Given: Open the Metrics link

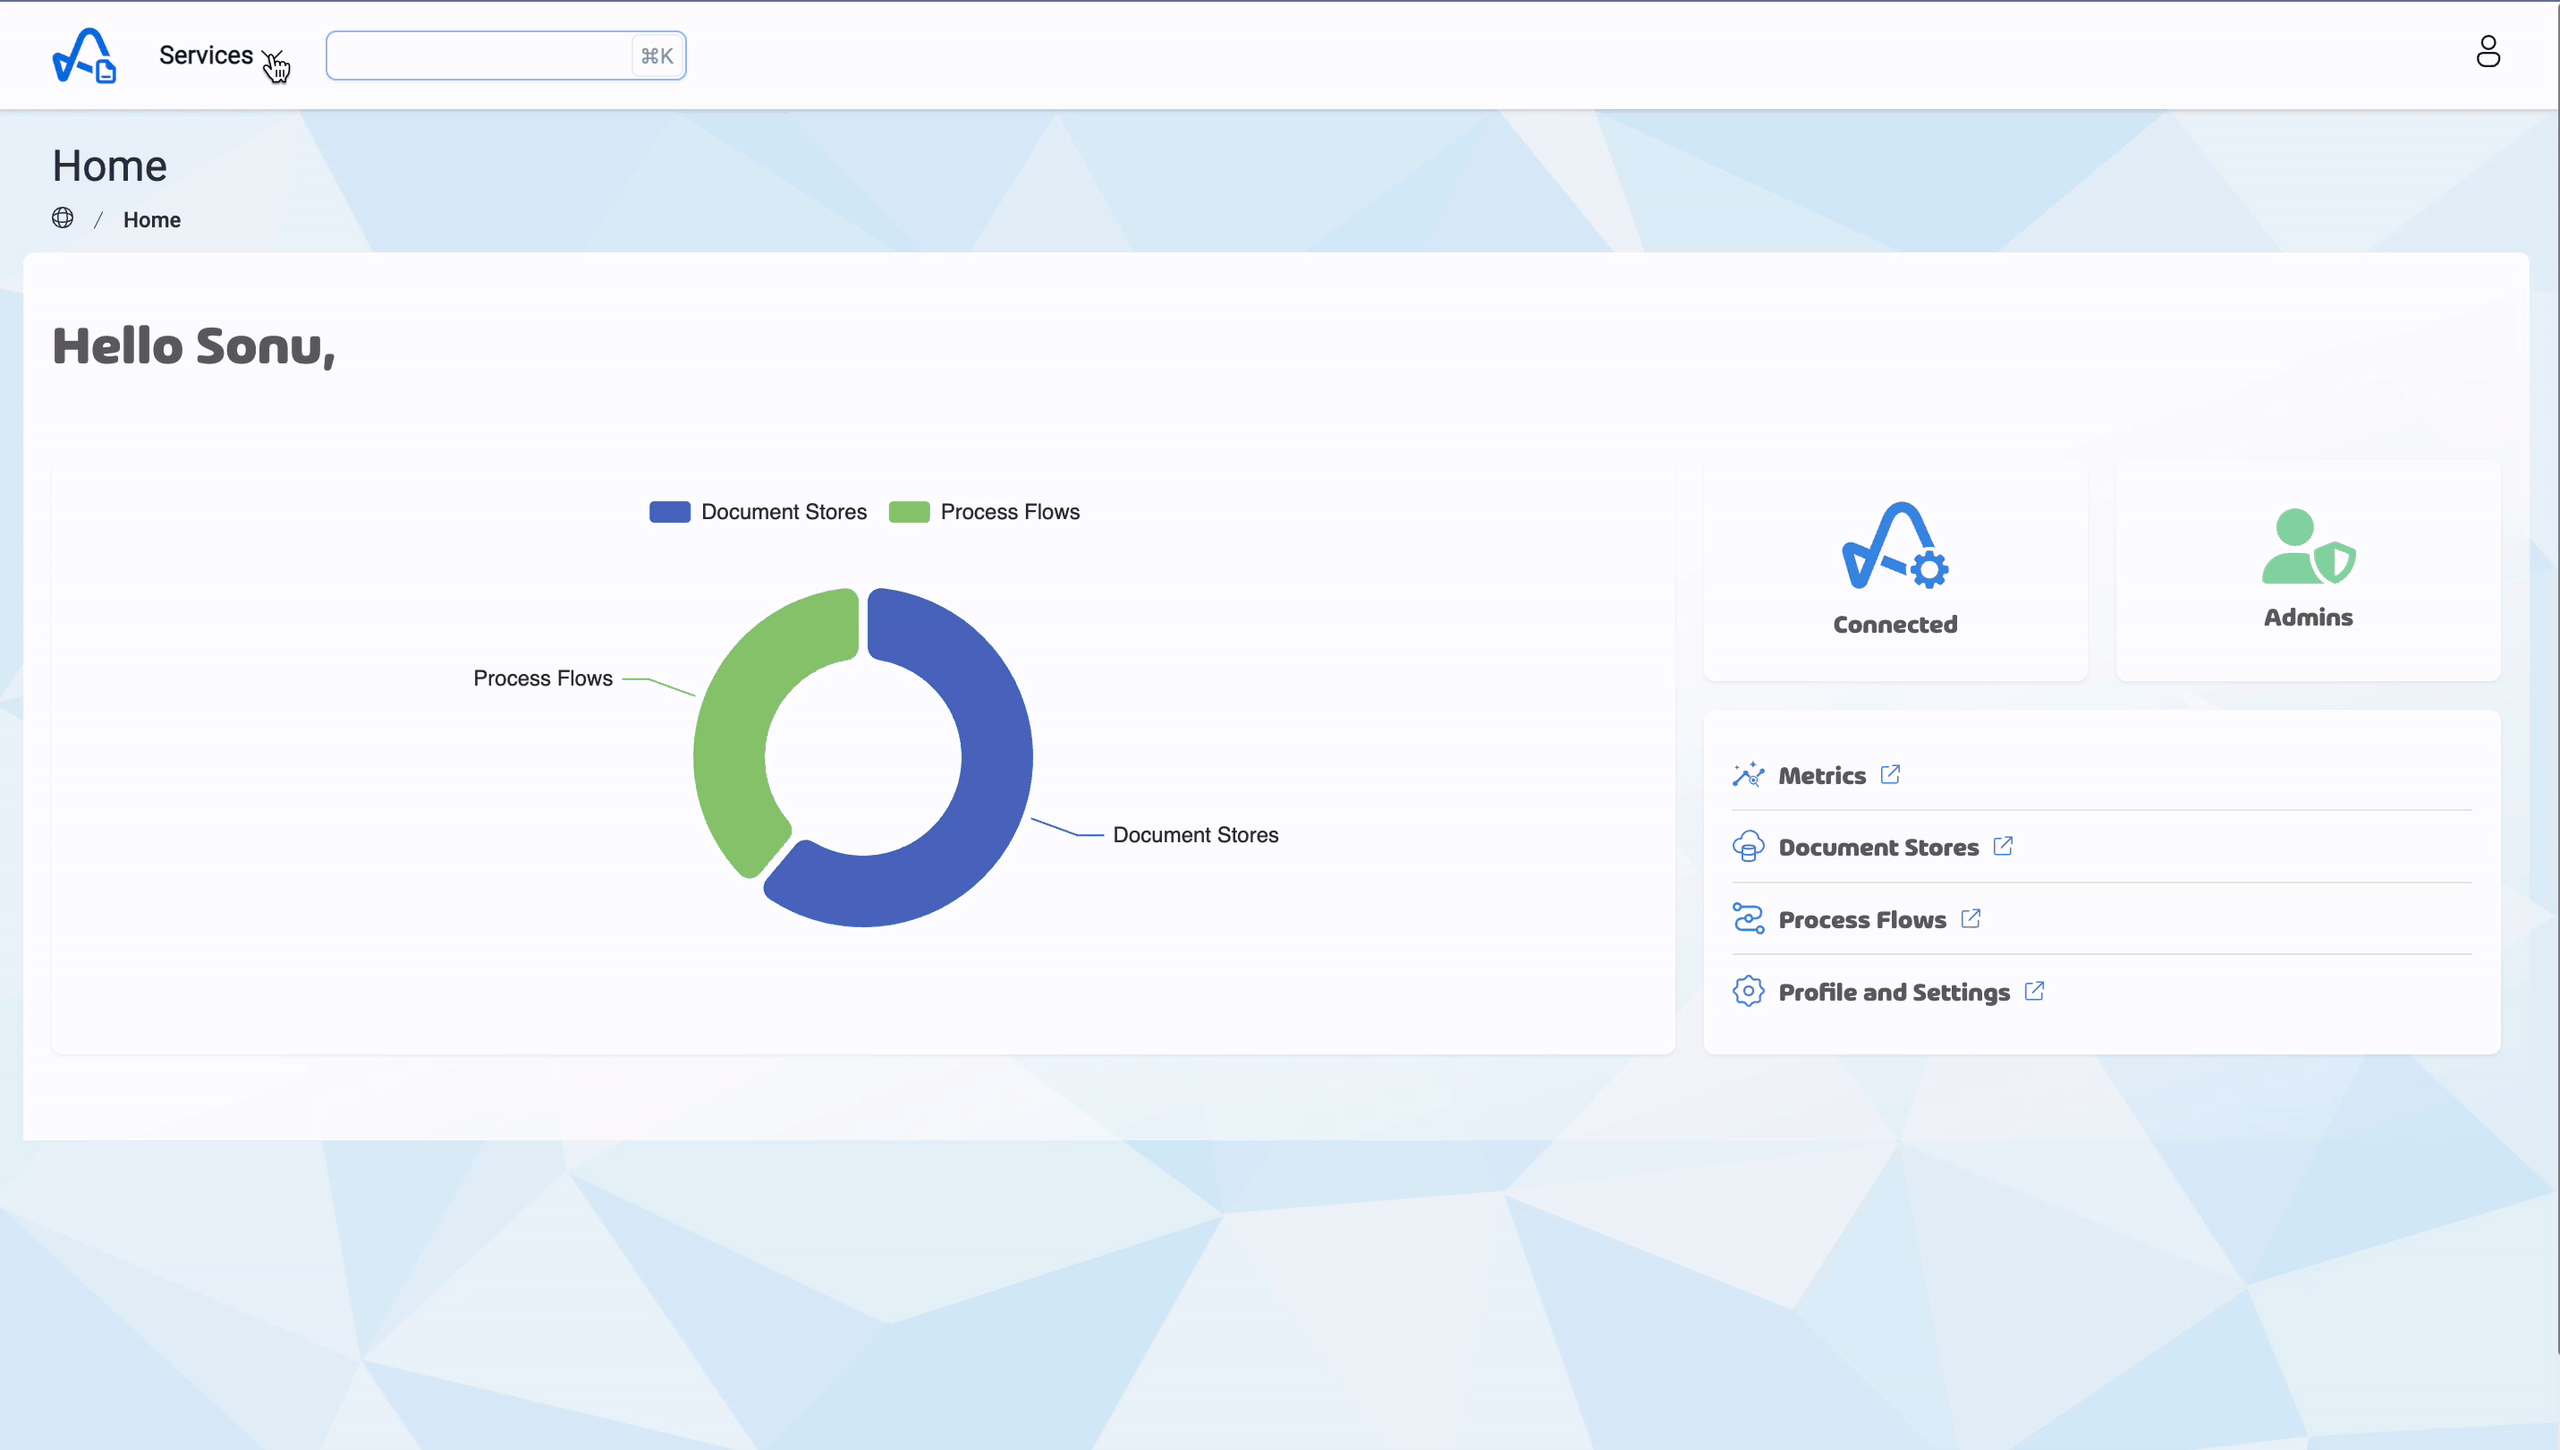Looking at the screenshot, I should point(1821,776).
